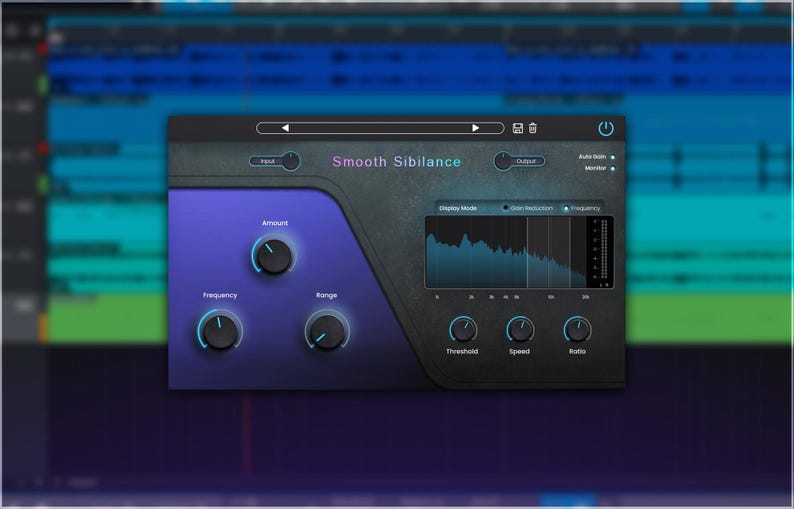Open the preset name selector bar
794x509 pixels.
pos(380,128)
